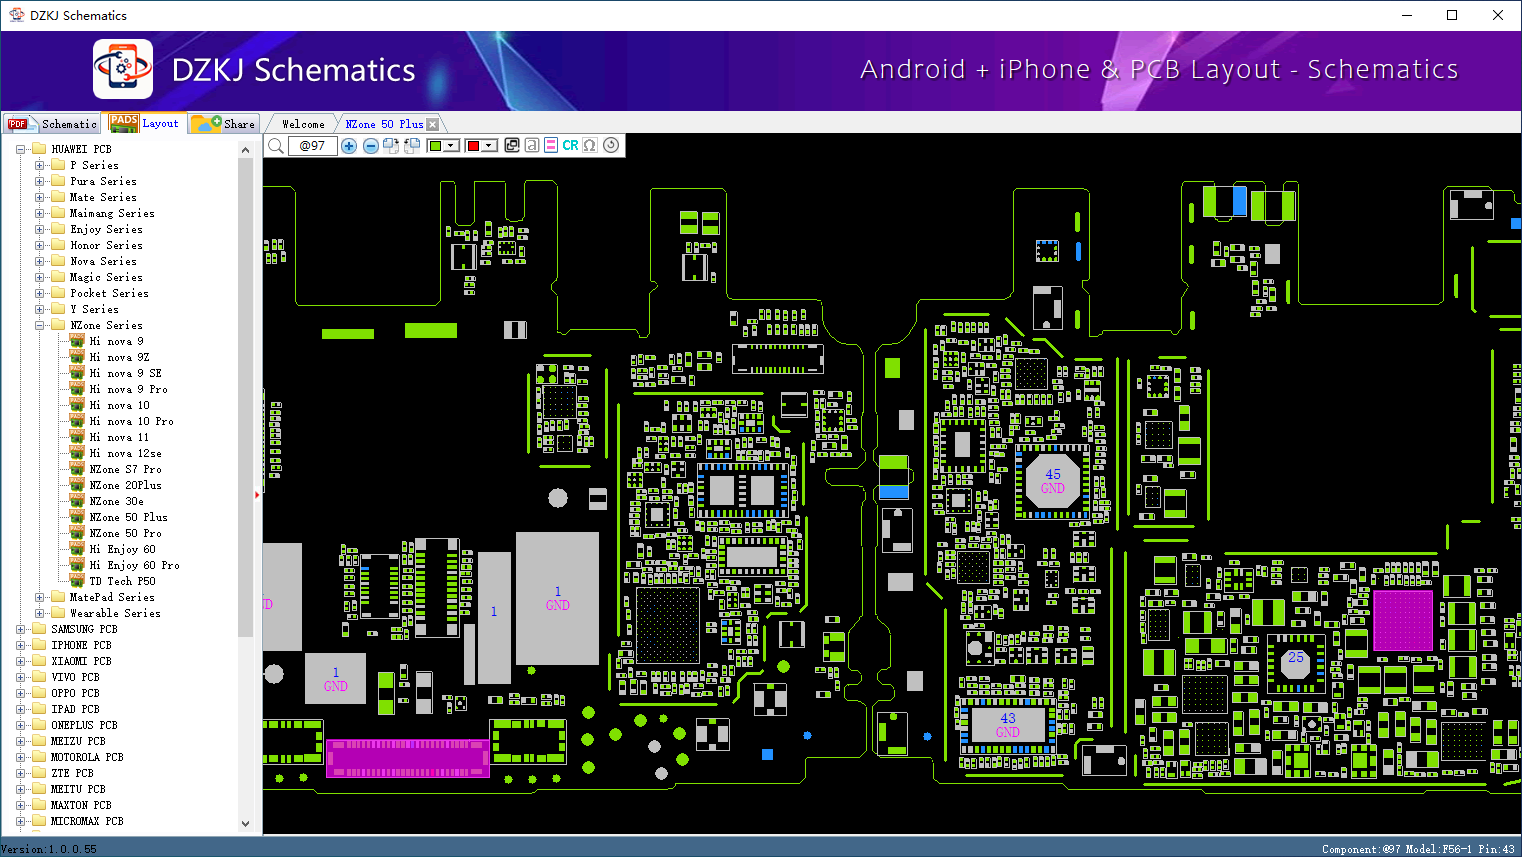Close the NZone 50 Plus tab
This screenshot has width=1522, height=857.
click(432, 125)
